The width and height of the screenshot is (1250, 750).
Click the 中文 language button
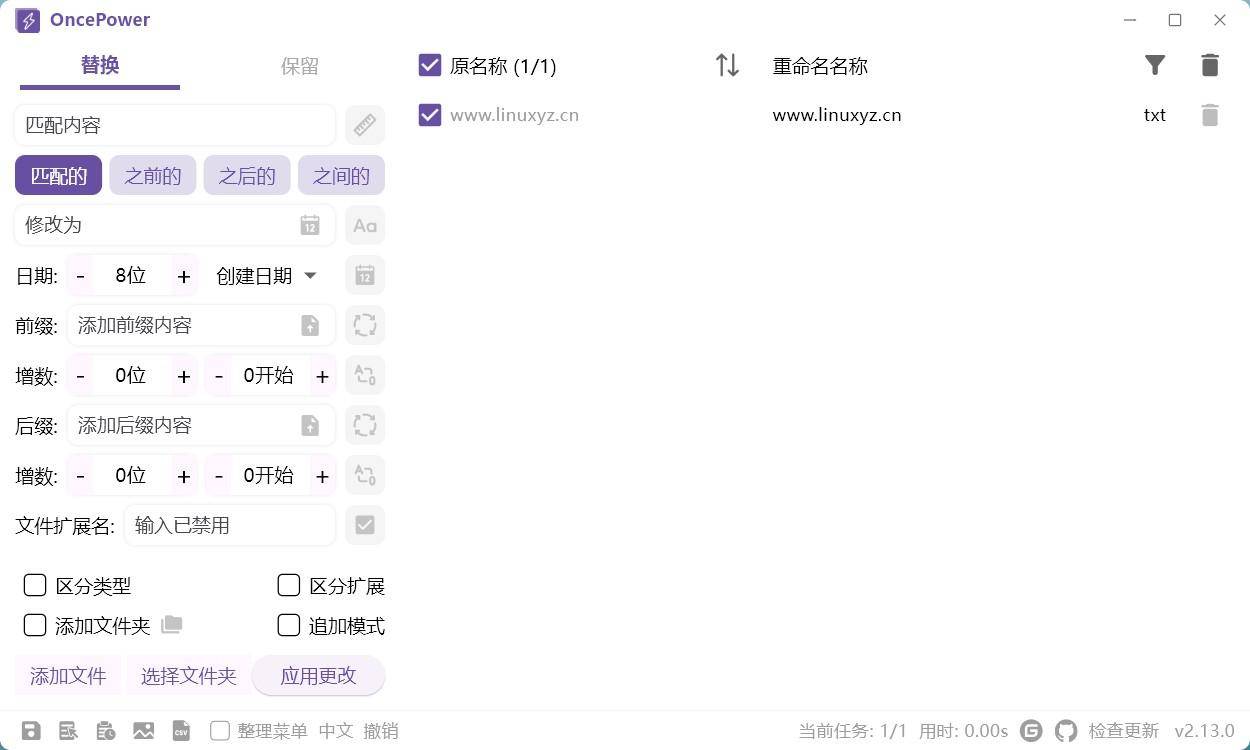336,731
